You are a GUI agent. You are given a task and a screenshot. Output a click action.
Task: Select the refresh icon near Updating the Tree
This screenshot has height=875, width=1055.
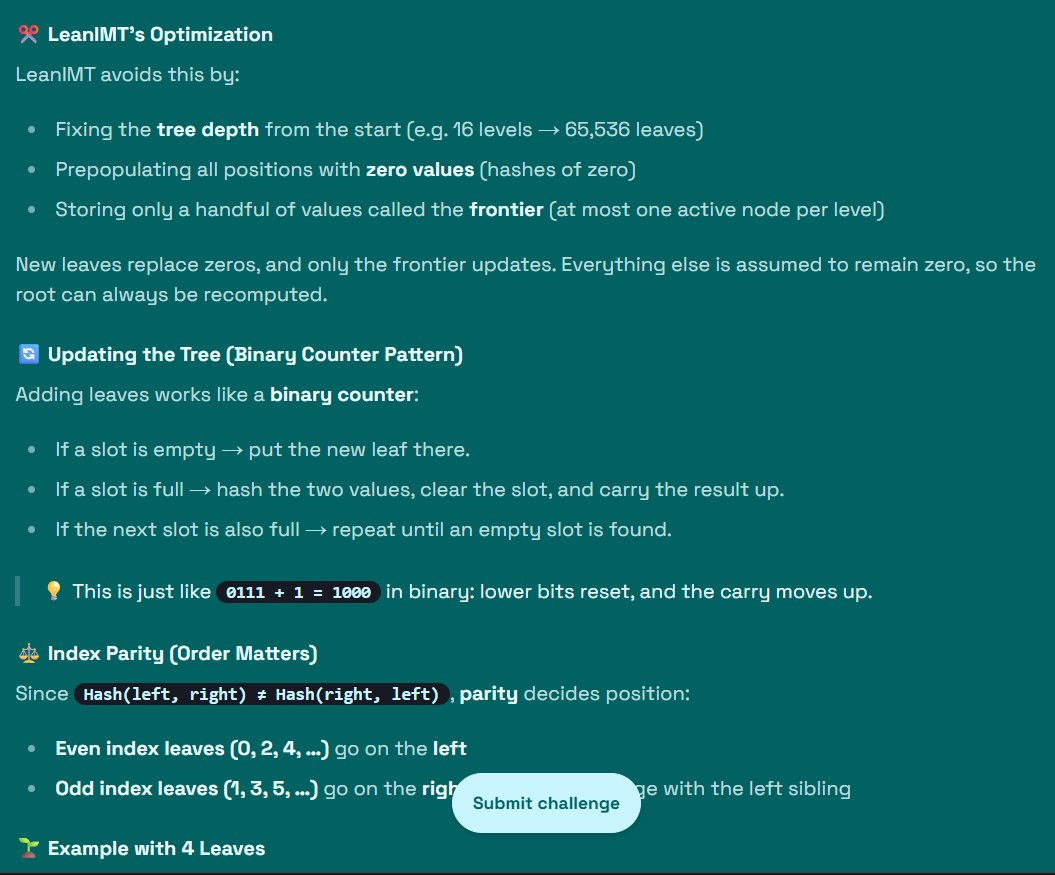(x=27, y=353)
